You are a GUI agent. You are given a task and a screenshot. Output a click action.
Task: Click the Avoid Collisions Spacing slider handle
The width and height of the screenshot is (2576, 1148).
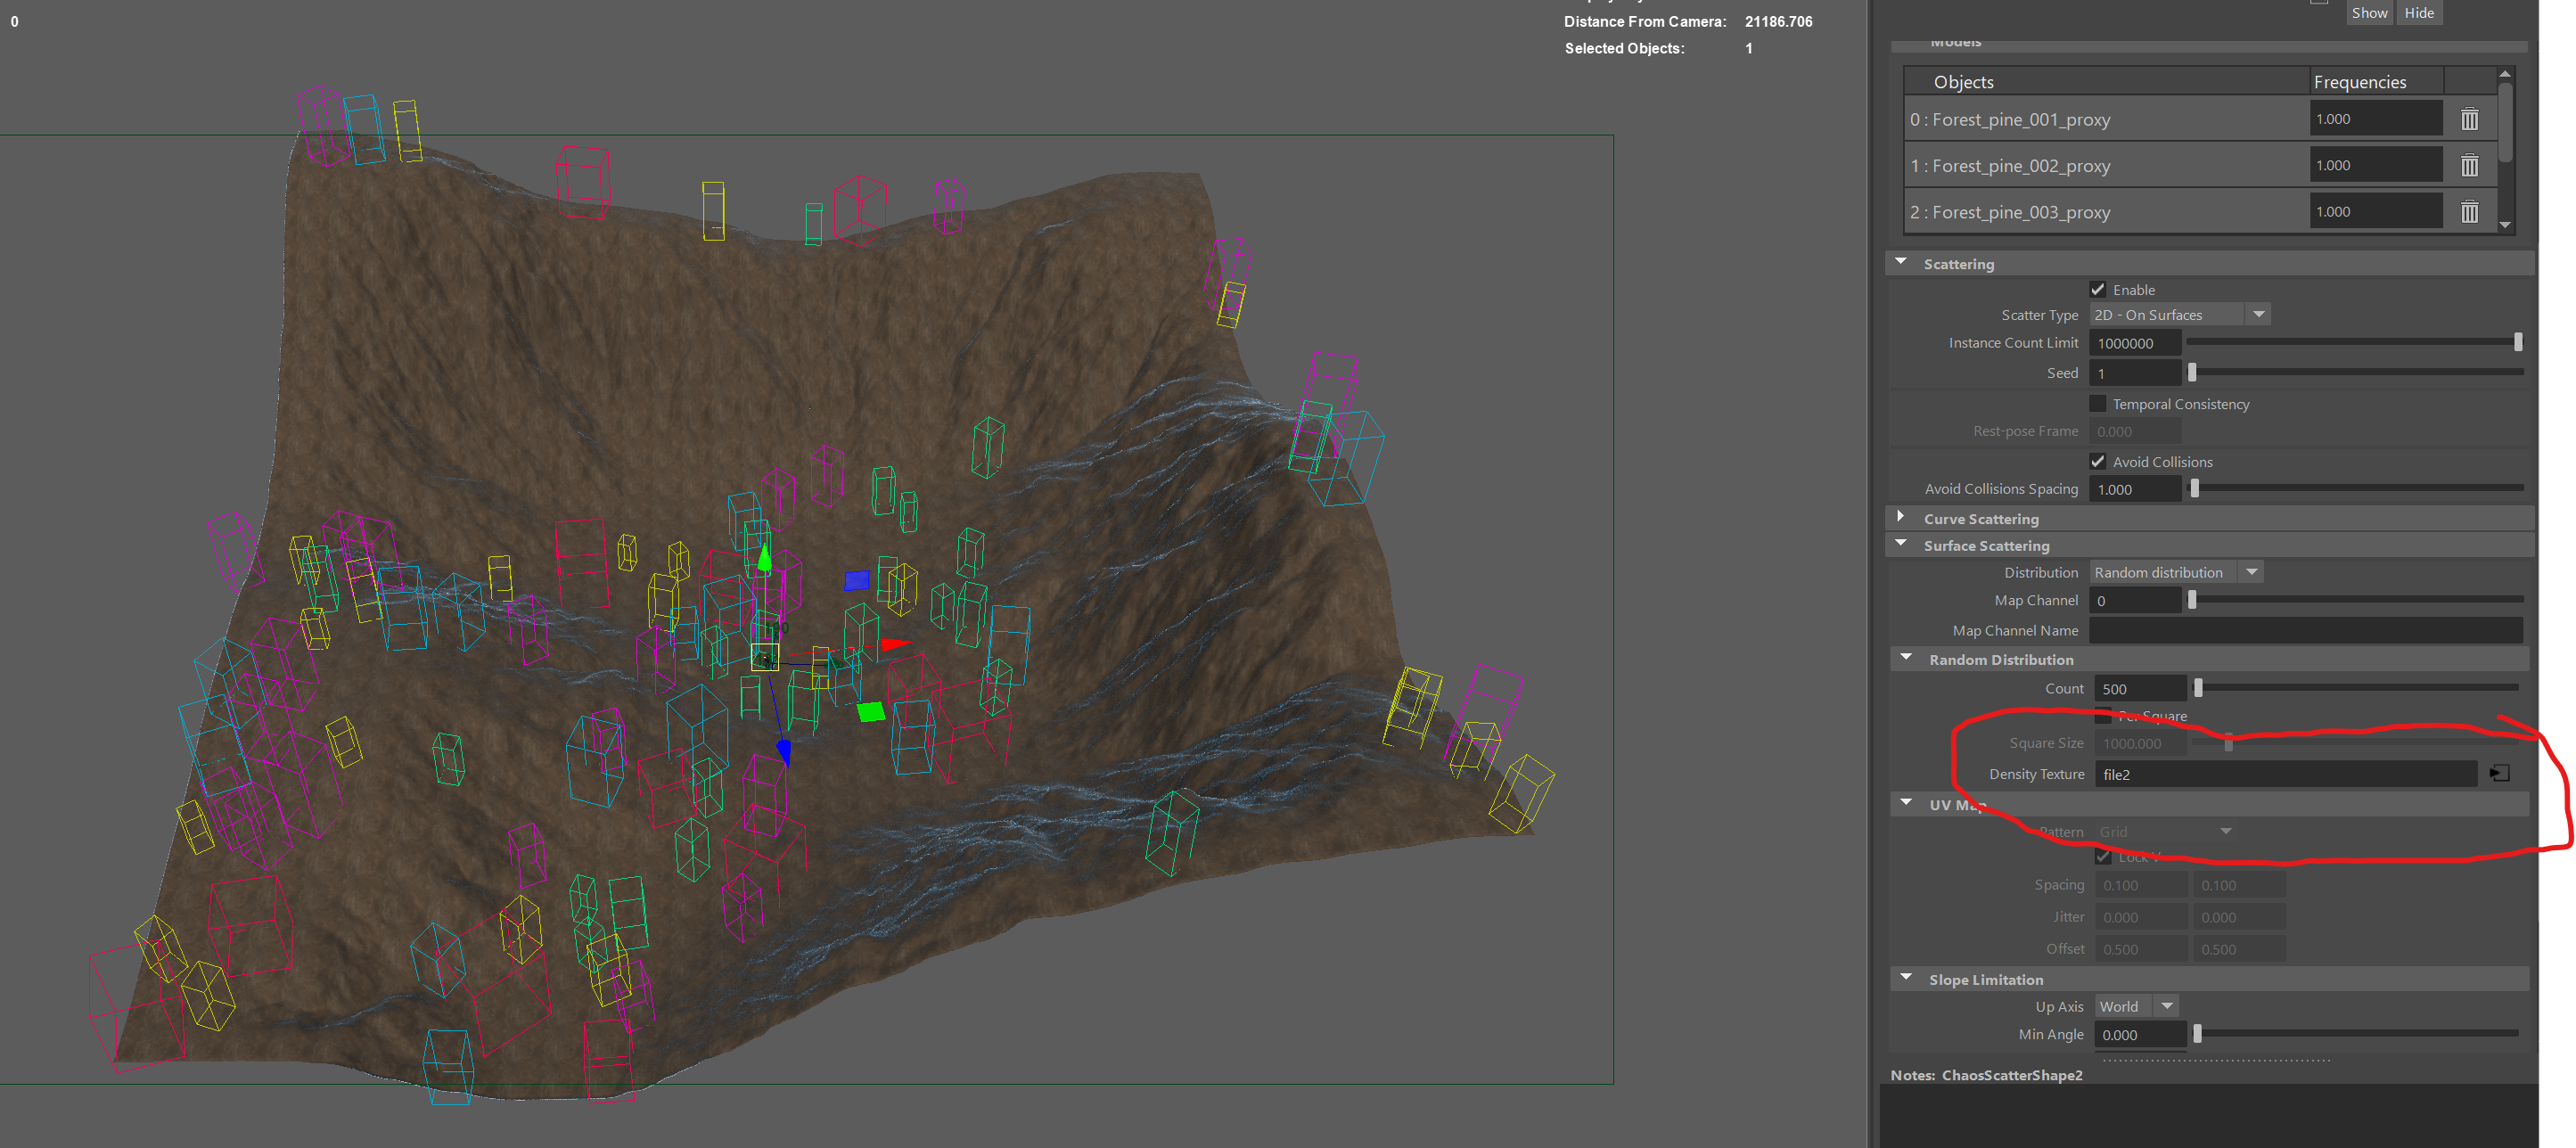[2195, 489]
